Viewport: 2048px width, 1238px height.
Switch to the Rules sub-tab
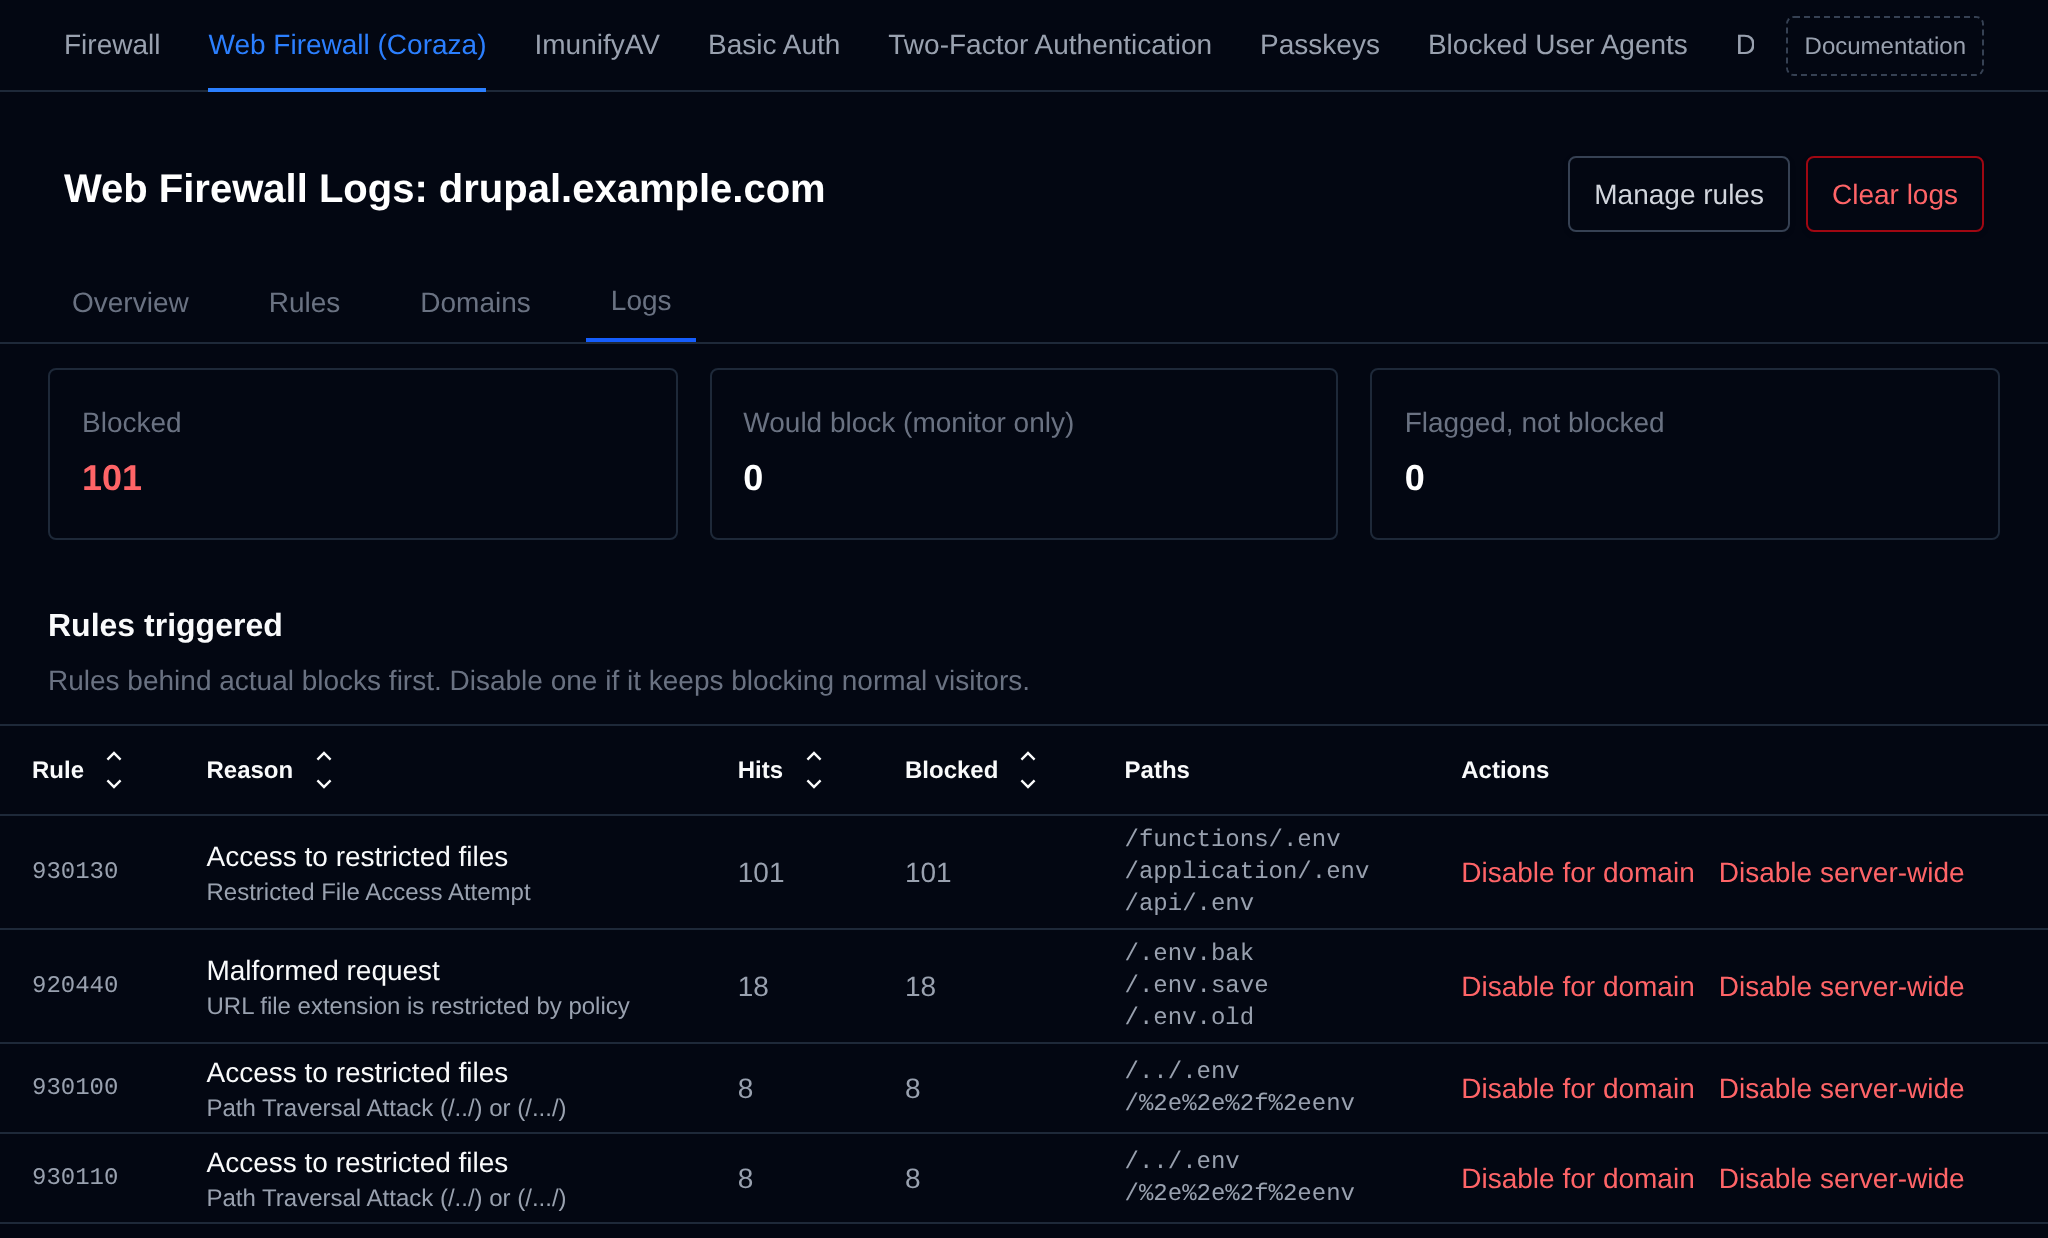[x=304, y=302]
